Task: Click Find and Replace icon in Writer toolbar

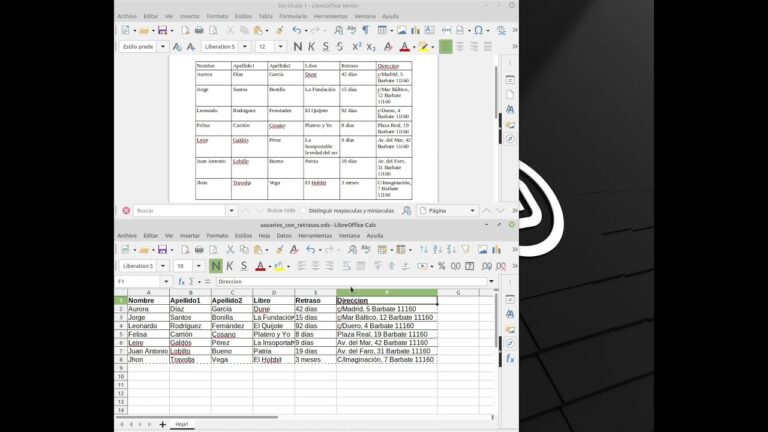Action: pos(338,30)
